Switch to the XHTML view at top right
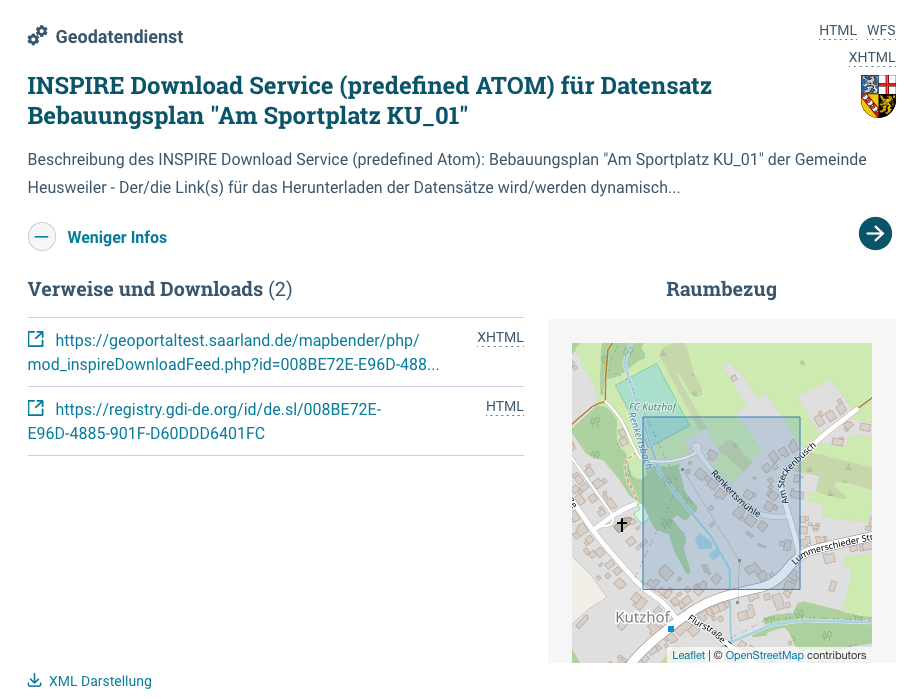 [x=872, y=57]
